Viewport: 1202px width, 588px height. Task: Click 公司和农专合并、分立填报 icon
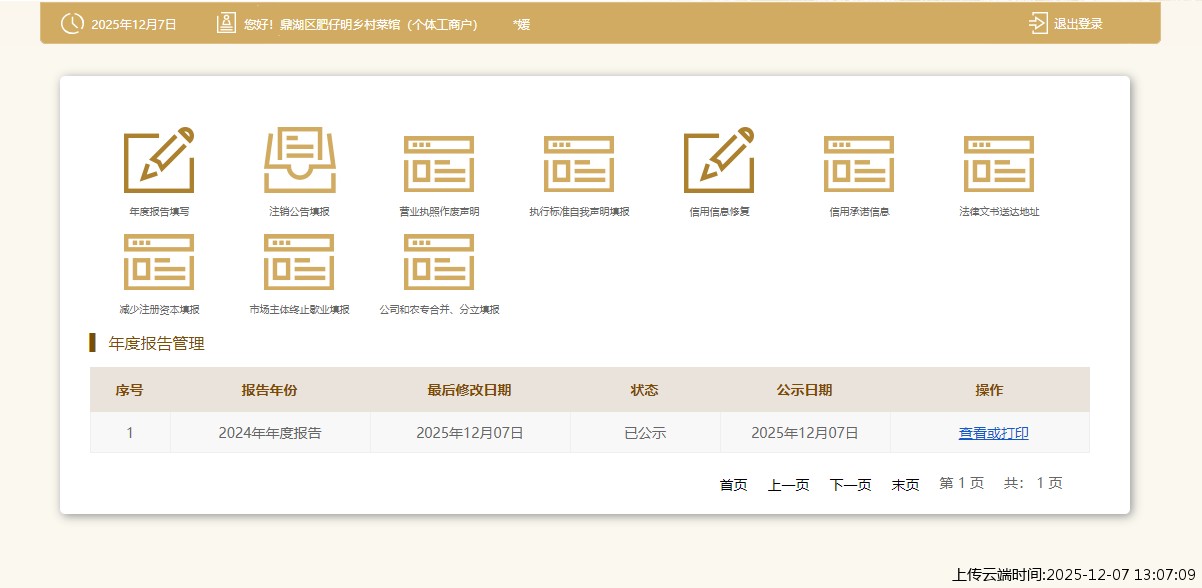[439, 261]
